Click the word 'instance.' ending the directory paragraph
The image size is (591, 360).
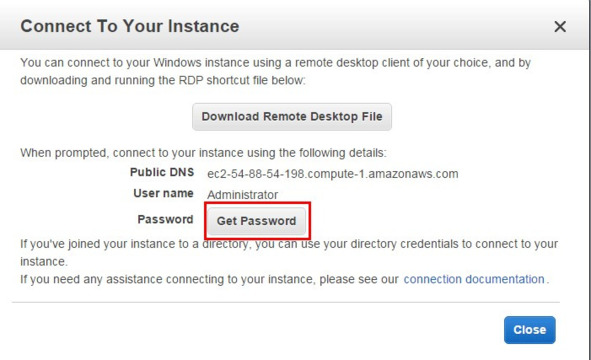(44, 262)
